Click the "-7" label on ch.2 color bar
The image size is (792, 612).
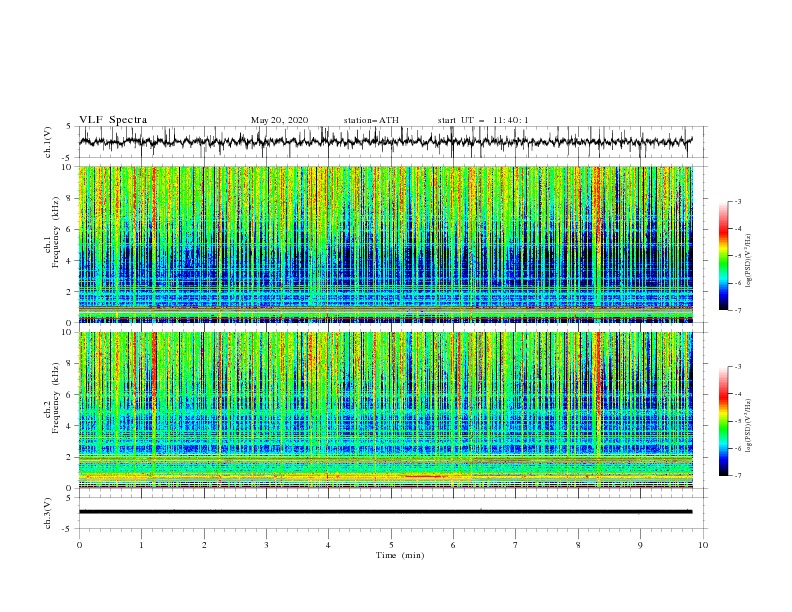737,475
